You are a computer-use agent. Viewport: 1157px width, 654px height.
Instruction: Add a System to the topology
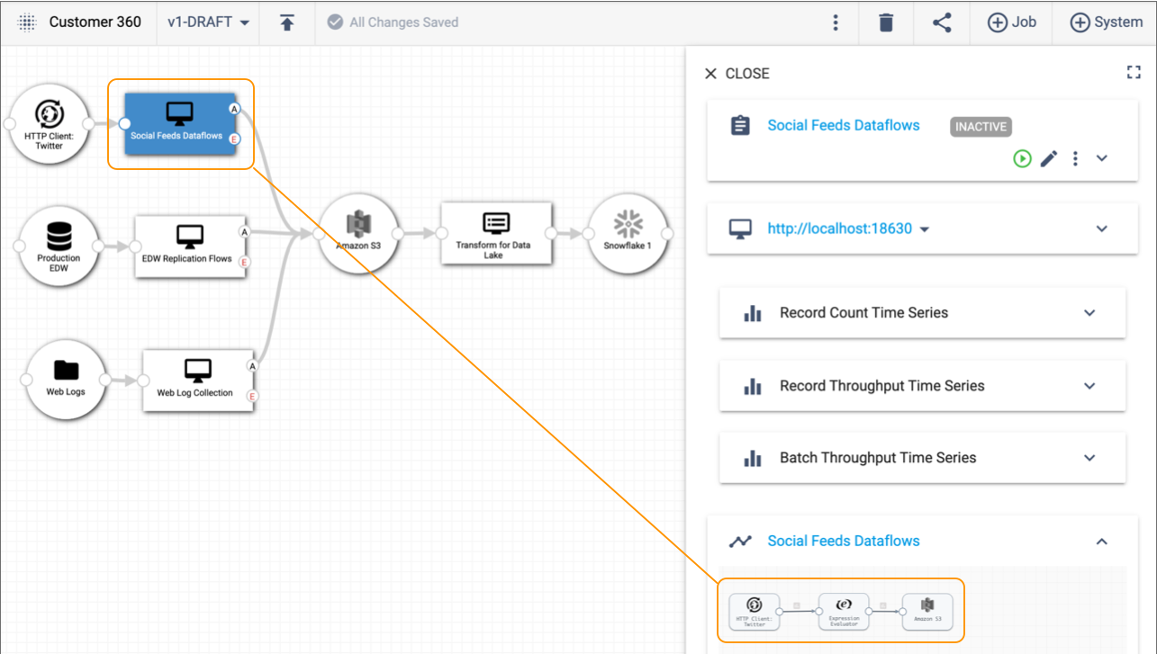(1106, 22)
